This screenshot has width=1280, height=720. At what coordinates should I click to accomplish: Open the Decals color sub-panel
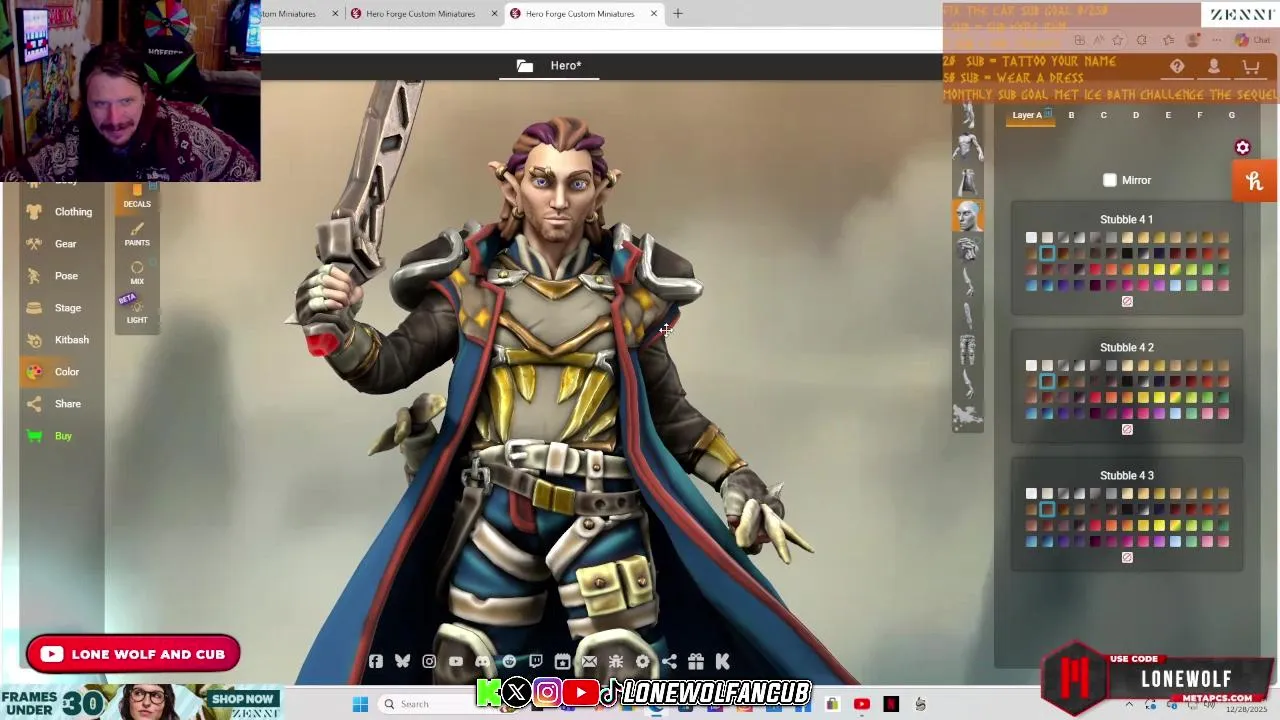(137, 196)
